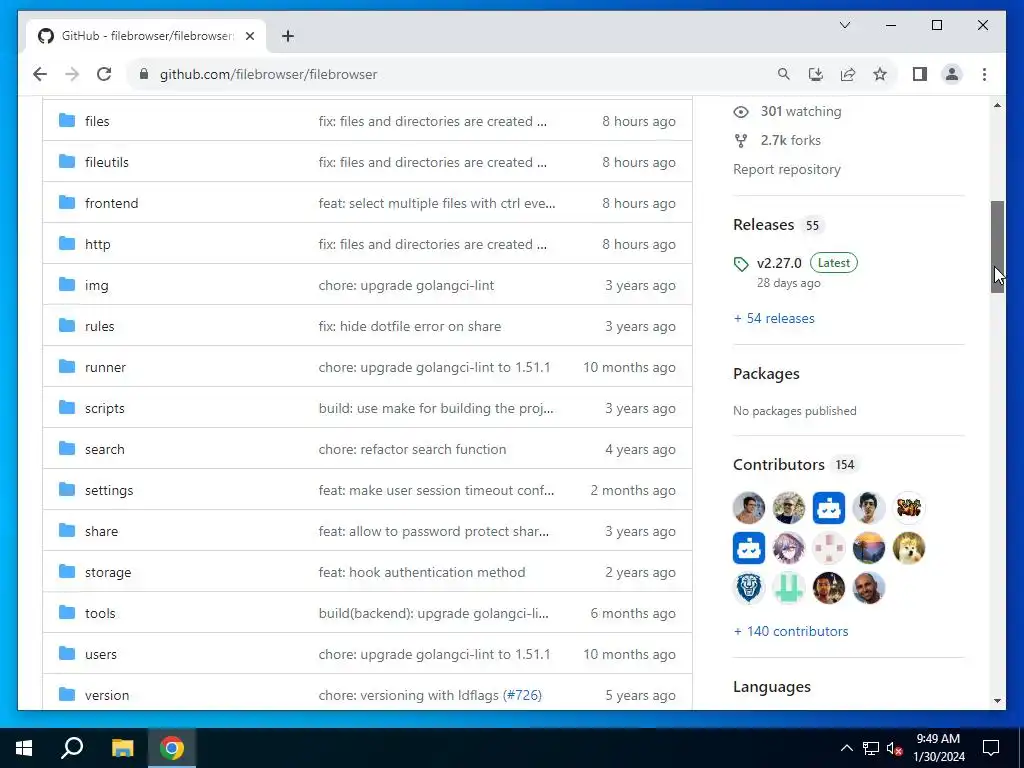Viewport: 1024px width, 768px height.
Task: Reload the GitHub page
Action: [104, 74]
